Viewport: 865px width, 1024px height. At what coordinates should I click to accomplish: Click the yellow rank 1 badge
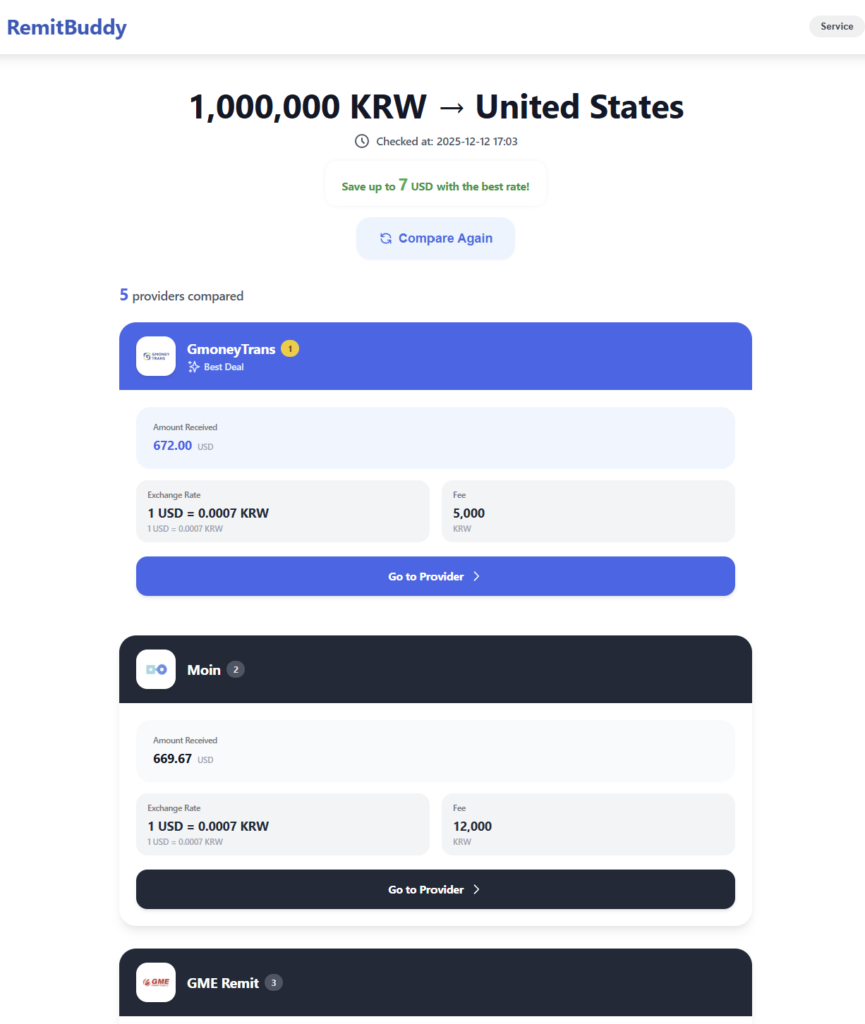click(x=290, y=349)
